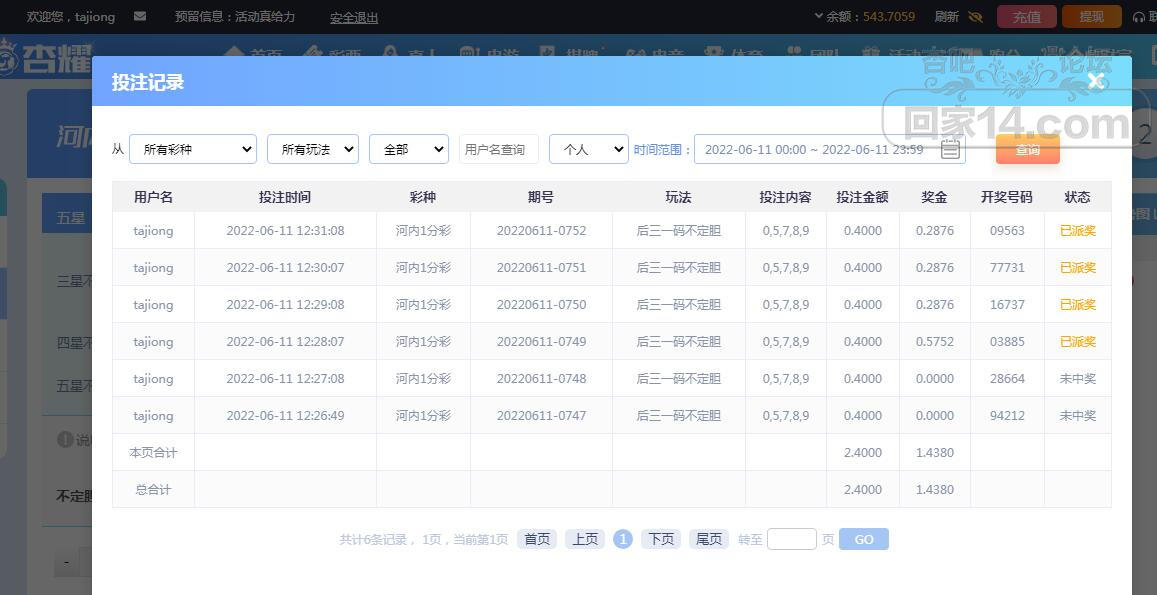Toggle the balance visibility eye icon

coord(976,17)
